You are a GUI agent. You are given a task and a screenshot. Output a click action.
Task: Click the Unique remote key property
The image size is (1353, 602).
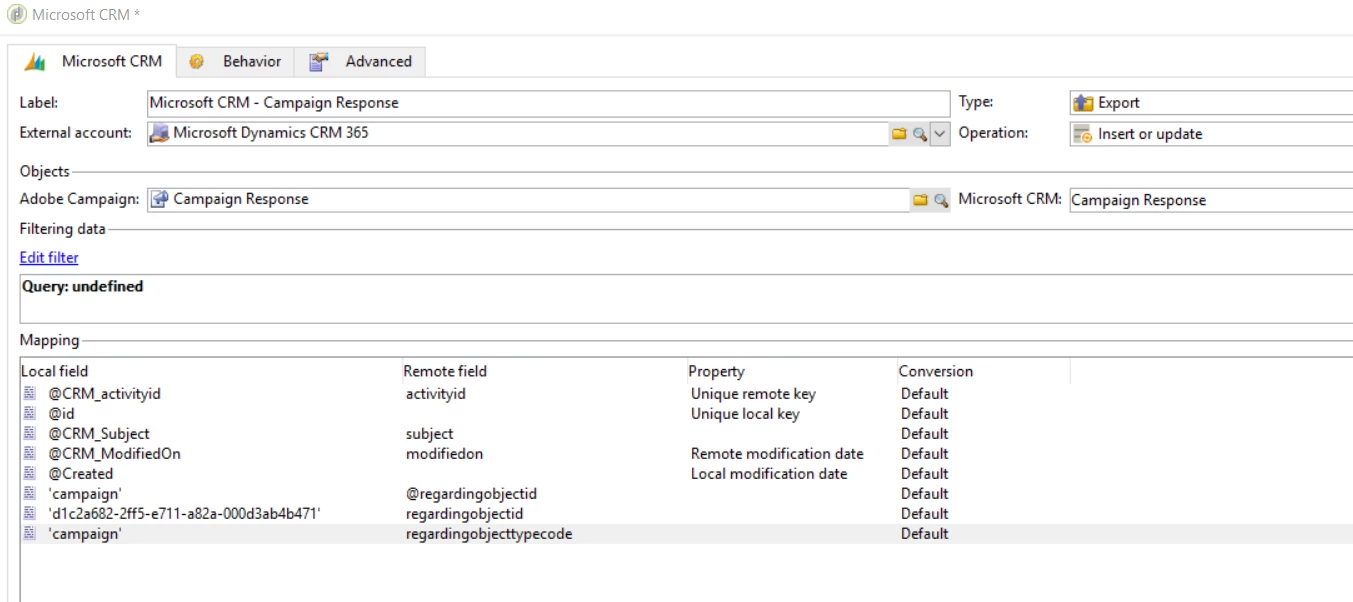(x=753, y=394)
